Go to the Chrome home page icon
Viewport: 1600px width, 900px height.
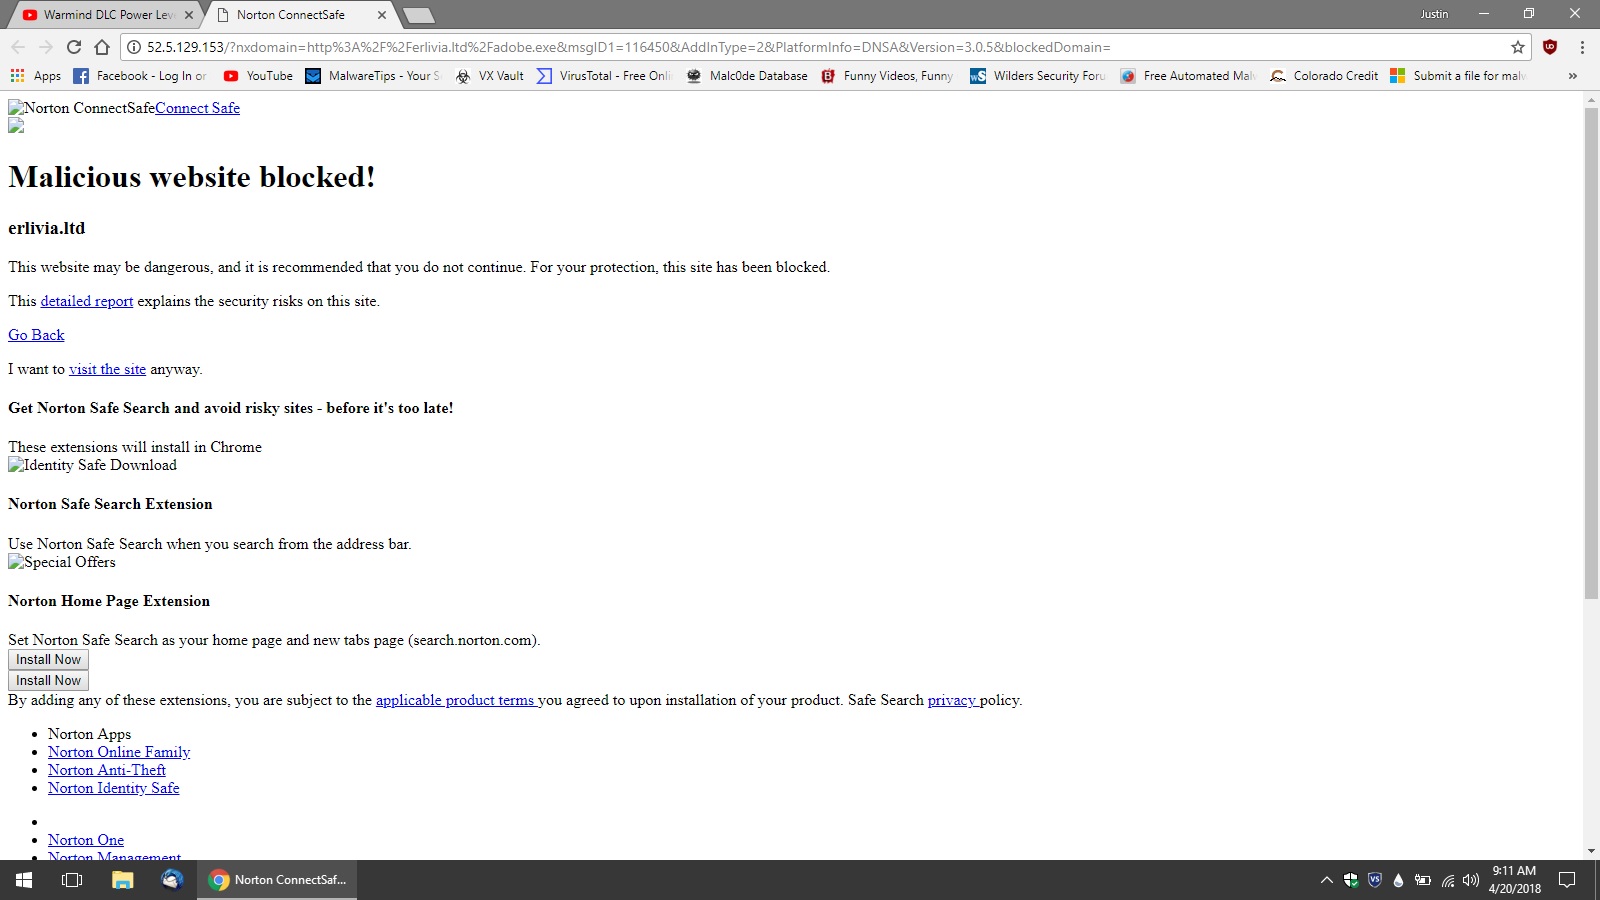tap(102, 47)
